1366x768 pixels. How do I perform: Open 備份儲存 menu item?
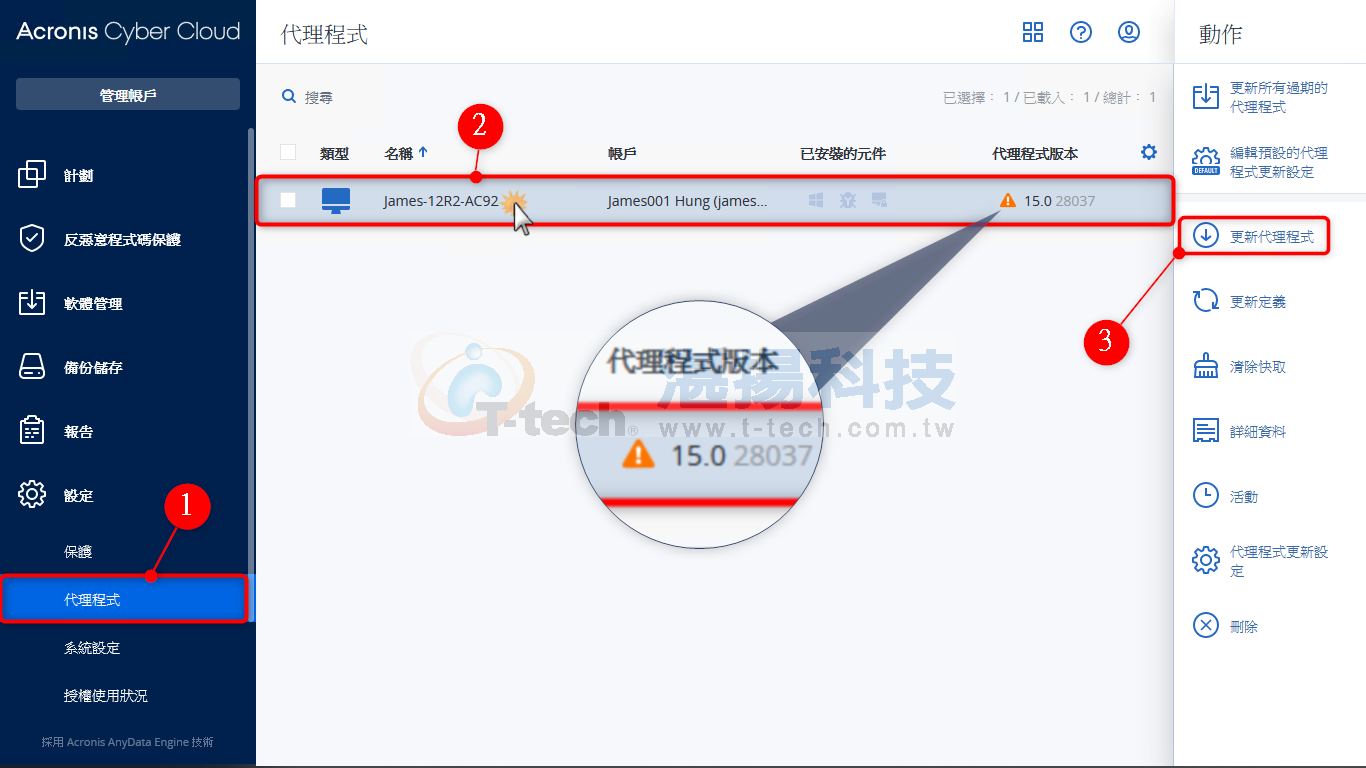pos(93,368)
